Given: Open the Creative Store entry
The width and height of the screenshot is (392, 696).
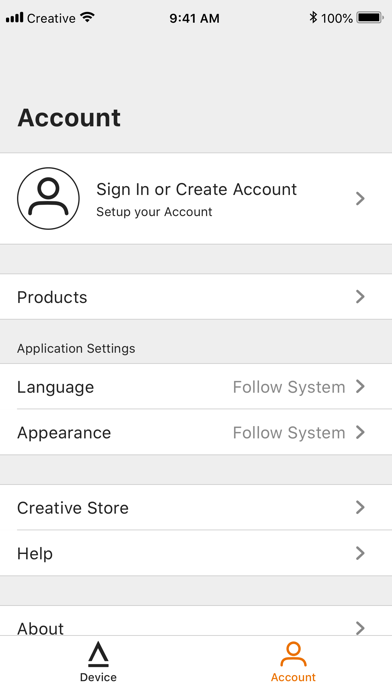Looking at the screenshot, I should (196, 507).
